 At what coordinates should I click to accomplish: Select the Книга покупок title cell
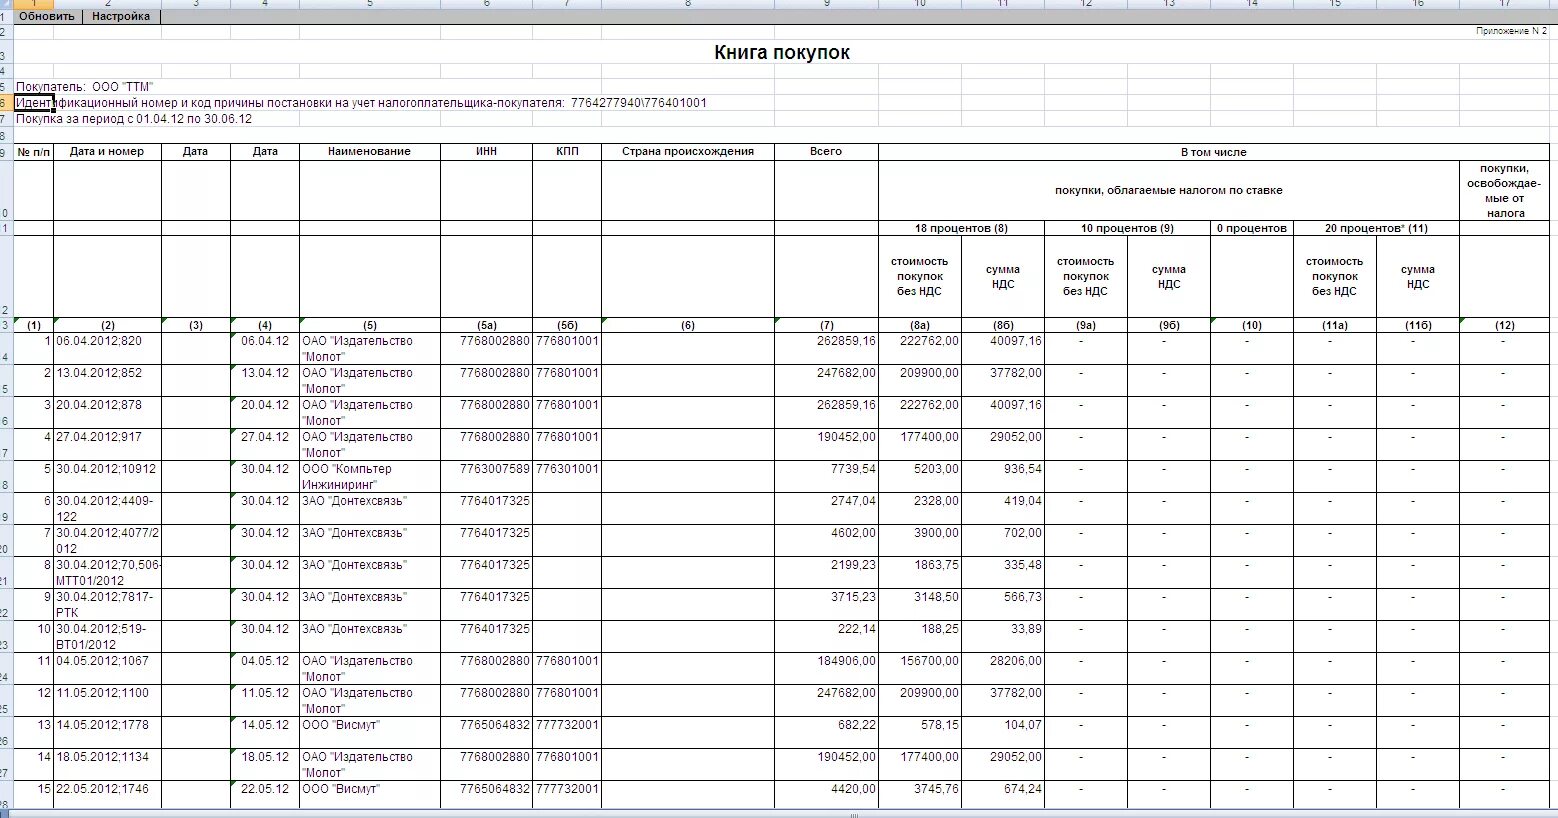click(x=782, y=52)
